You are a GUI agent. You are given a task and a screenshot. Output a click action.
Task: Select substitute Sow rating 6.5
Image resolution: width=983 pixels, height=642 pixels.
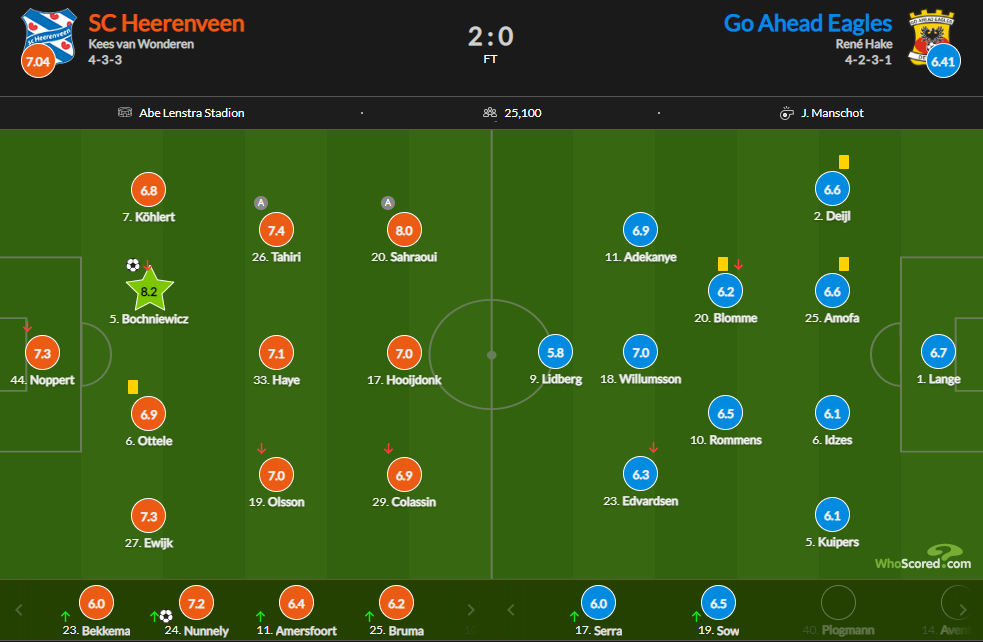click(x=718, y=604)
